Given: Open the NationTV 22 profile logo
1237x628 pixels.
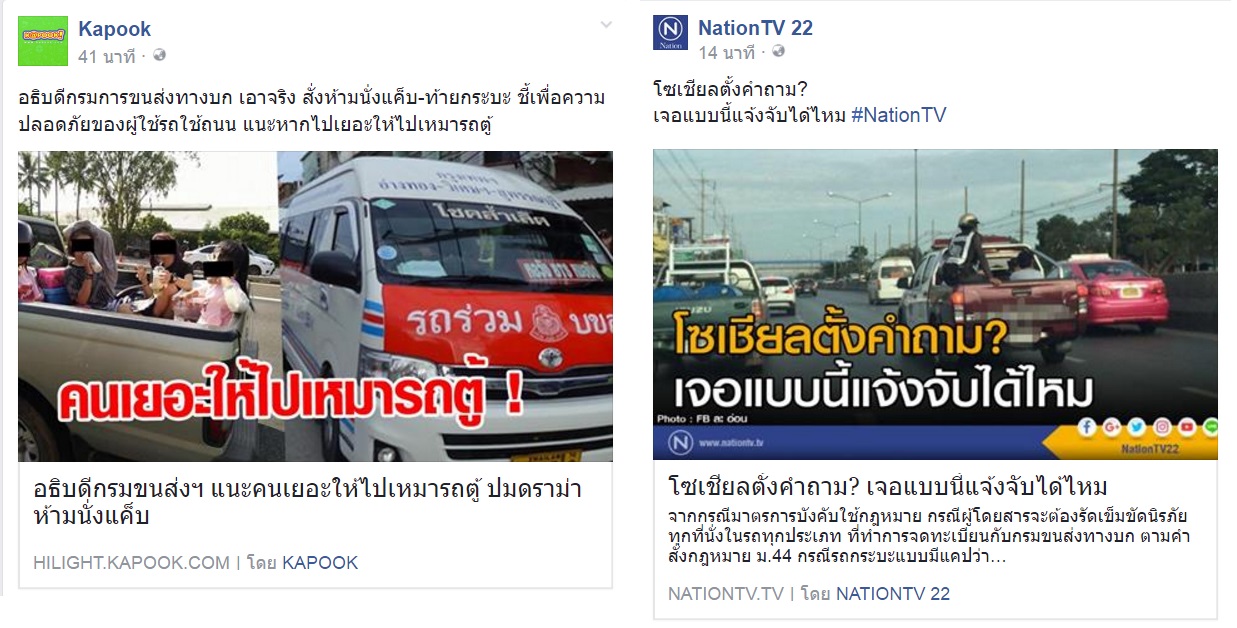Looking at the screenshot, I should pos(670,33).
